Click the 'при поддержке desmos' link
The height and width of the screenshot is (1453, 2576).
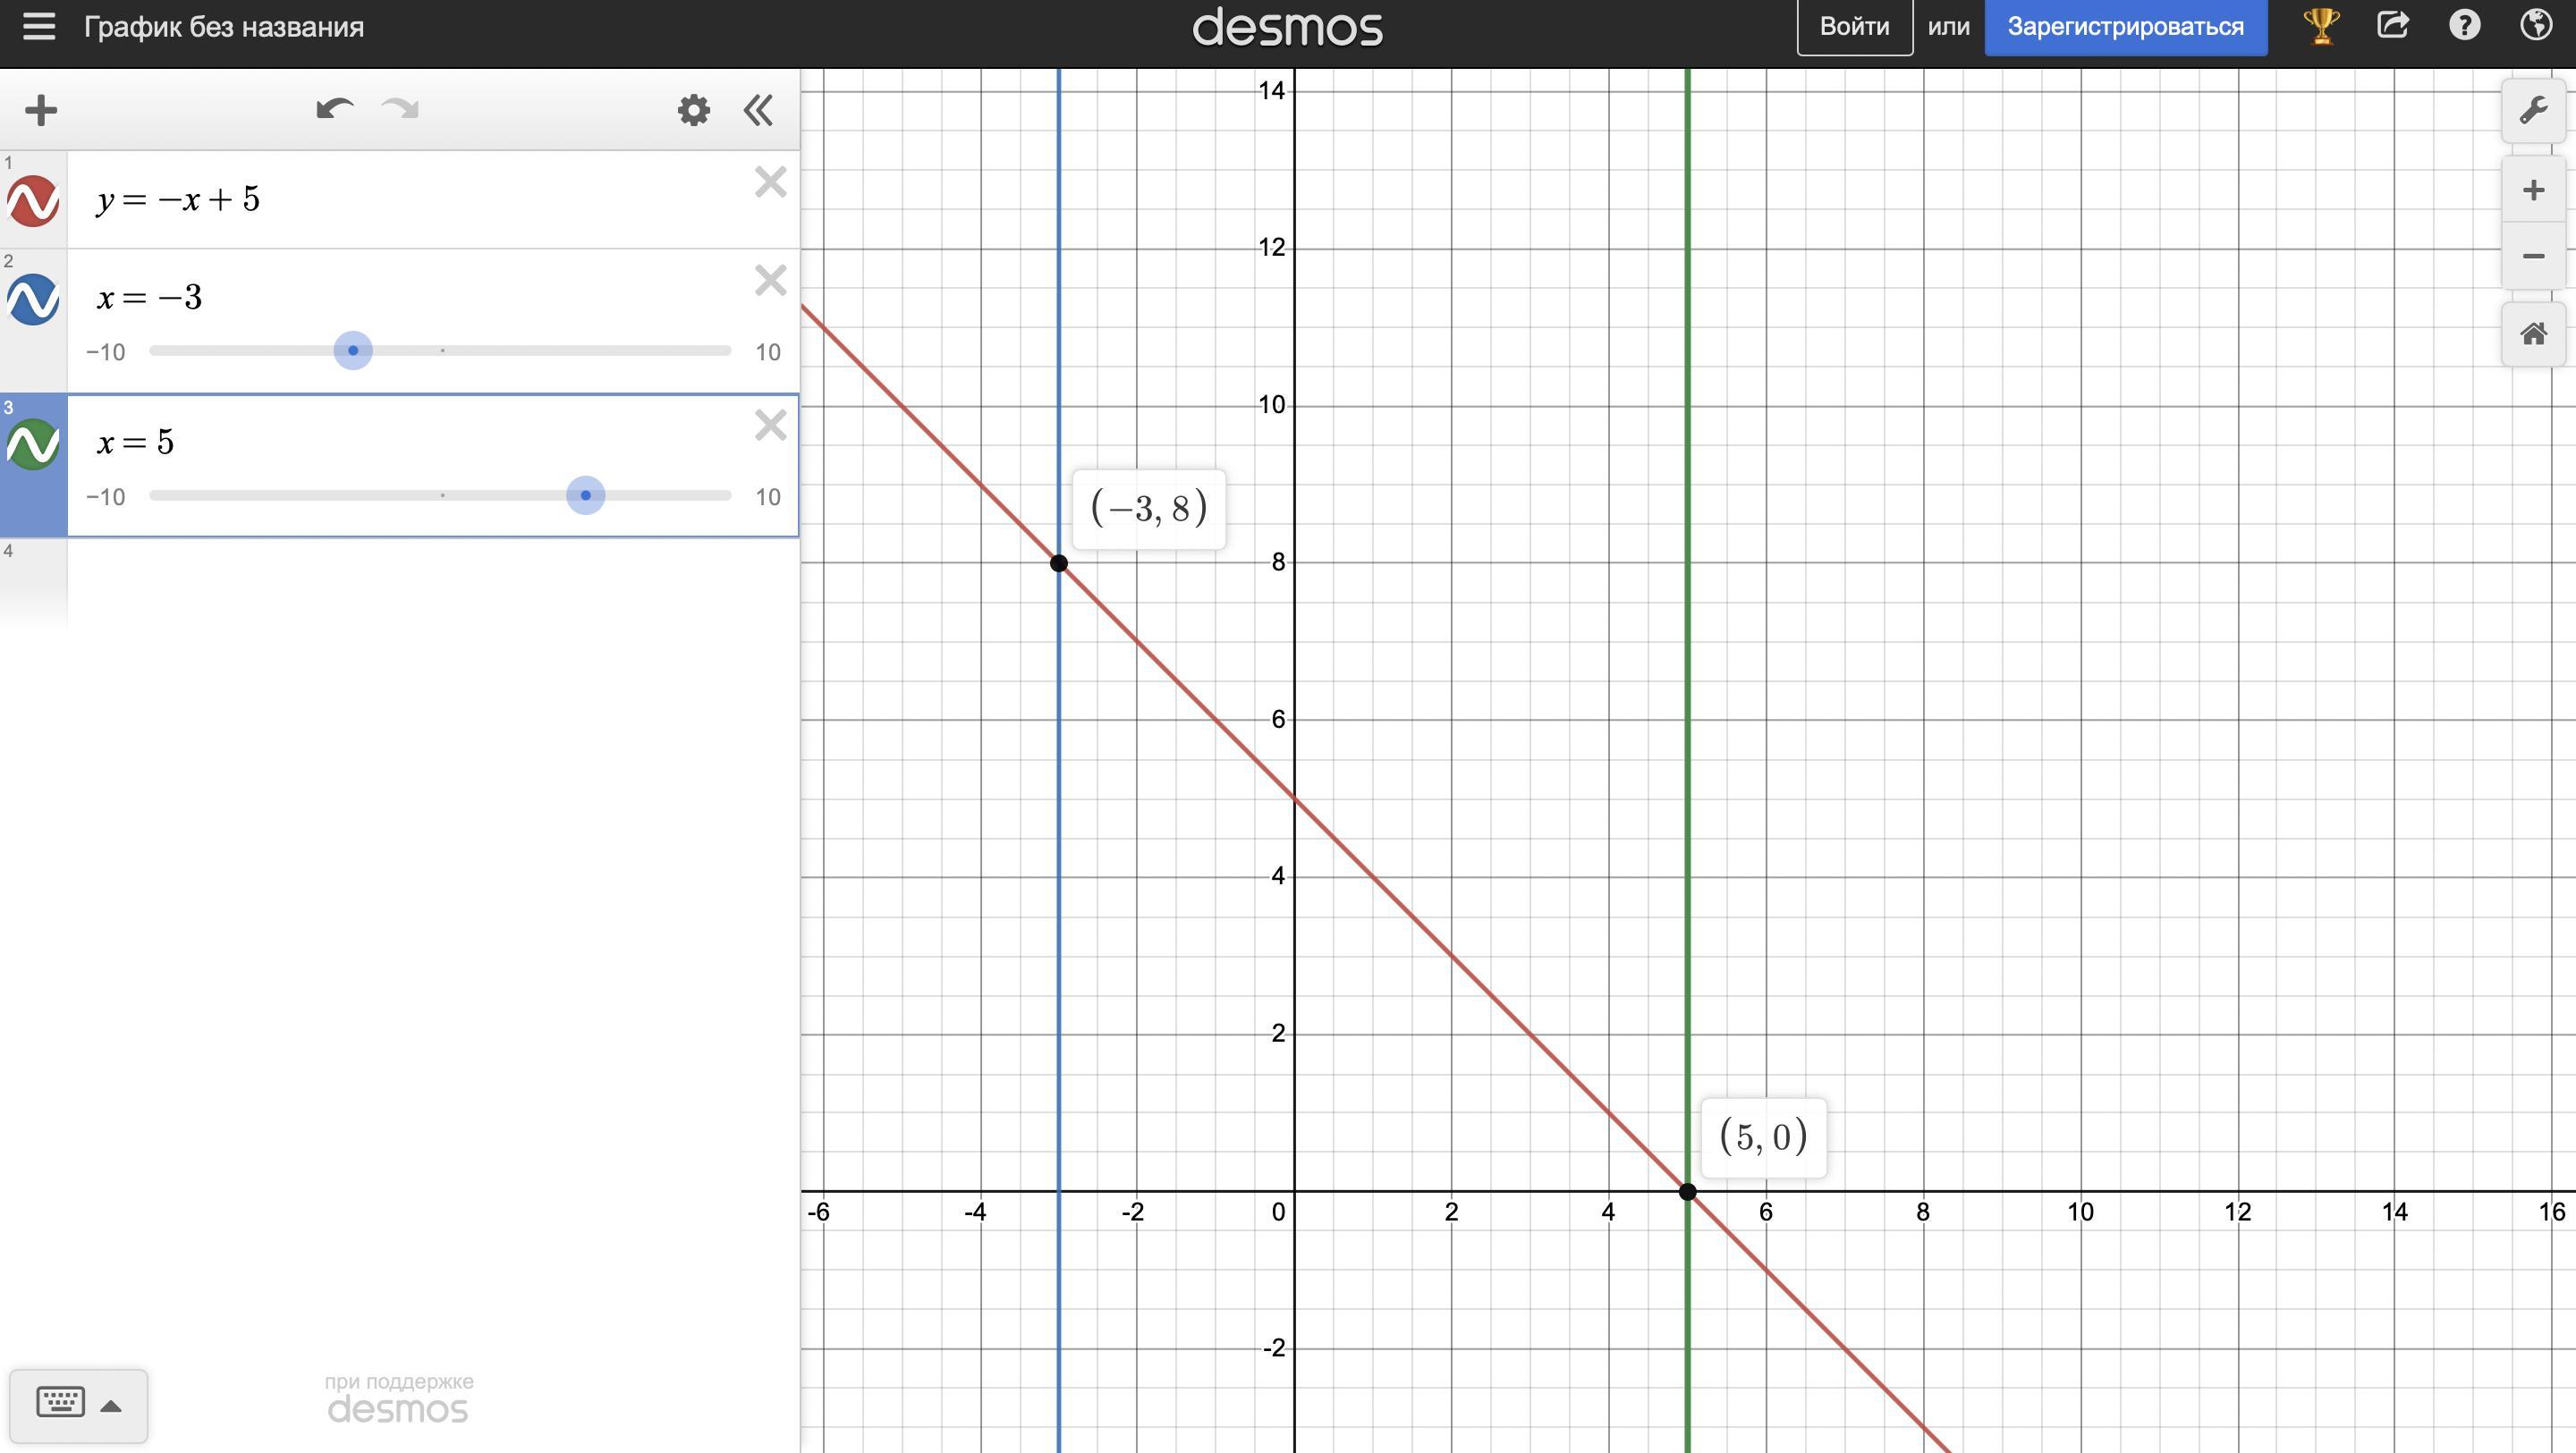click(398, 1398)
